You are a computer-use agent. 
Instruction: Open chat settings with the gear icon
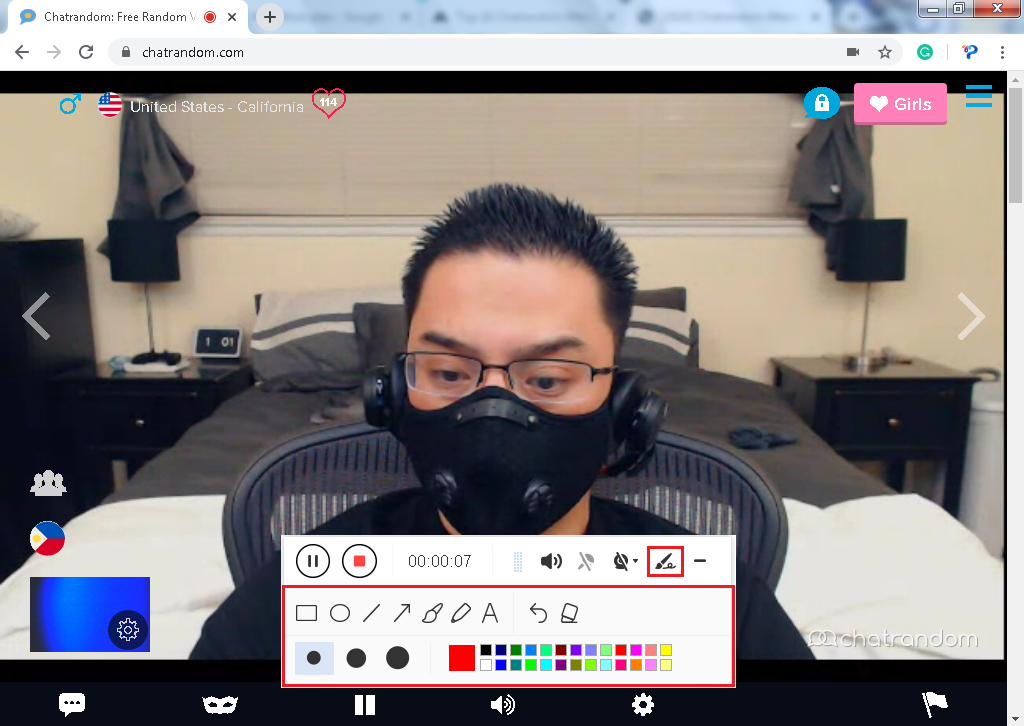643,704
